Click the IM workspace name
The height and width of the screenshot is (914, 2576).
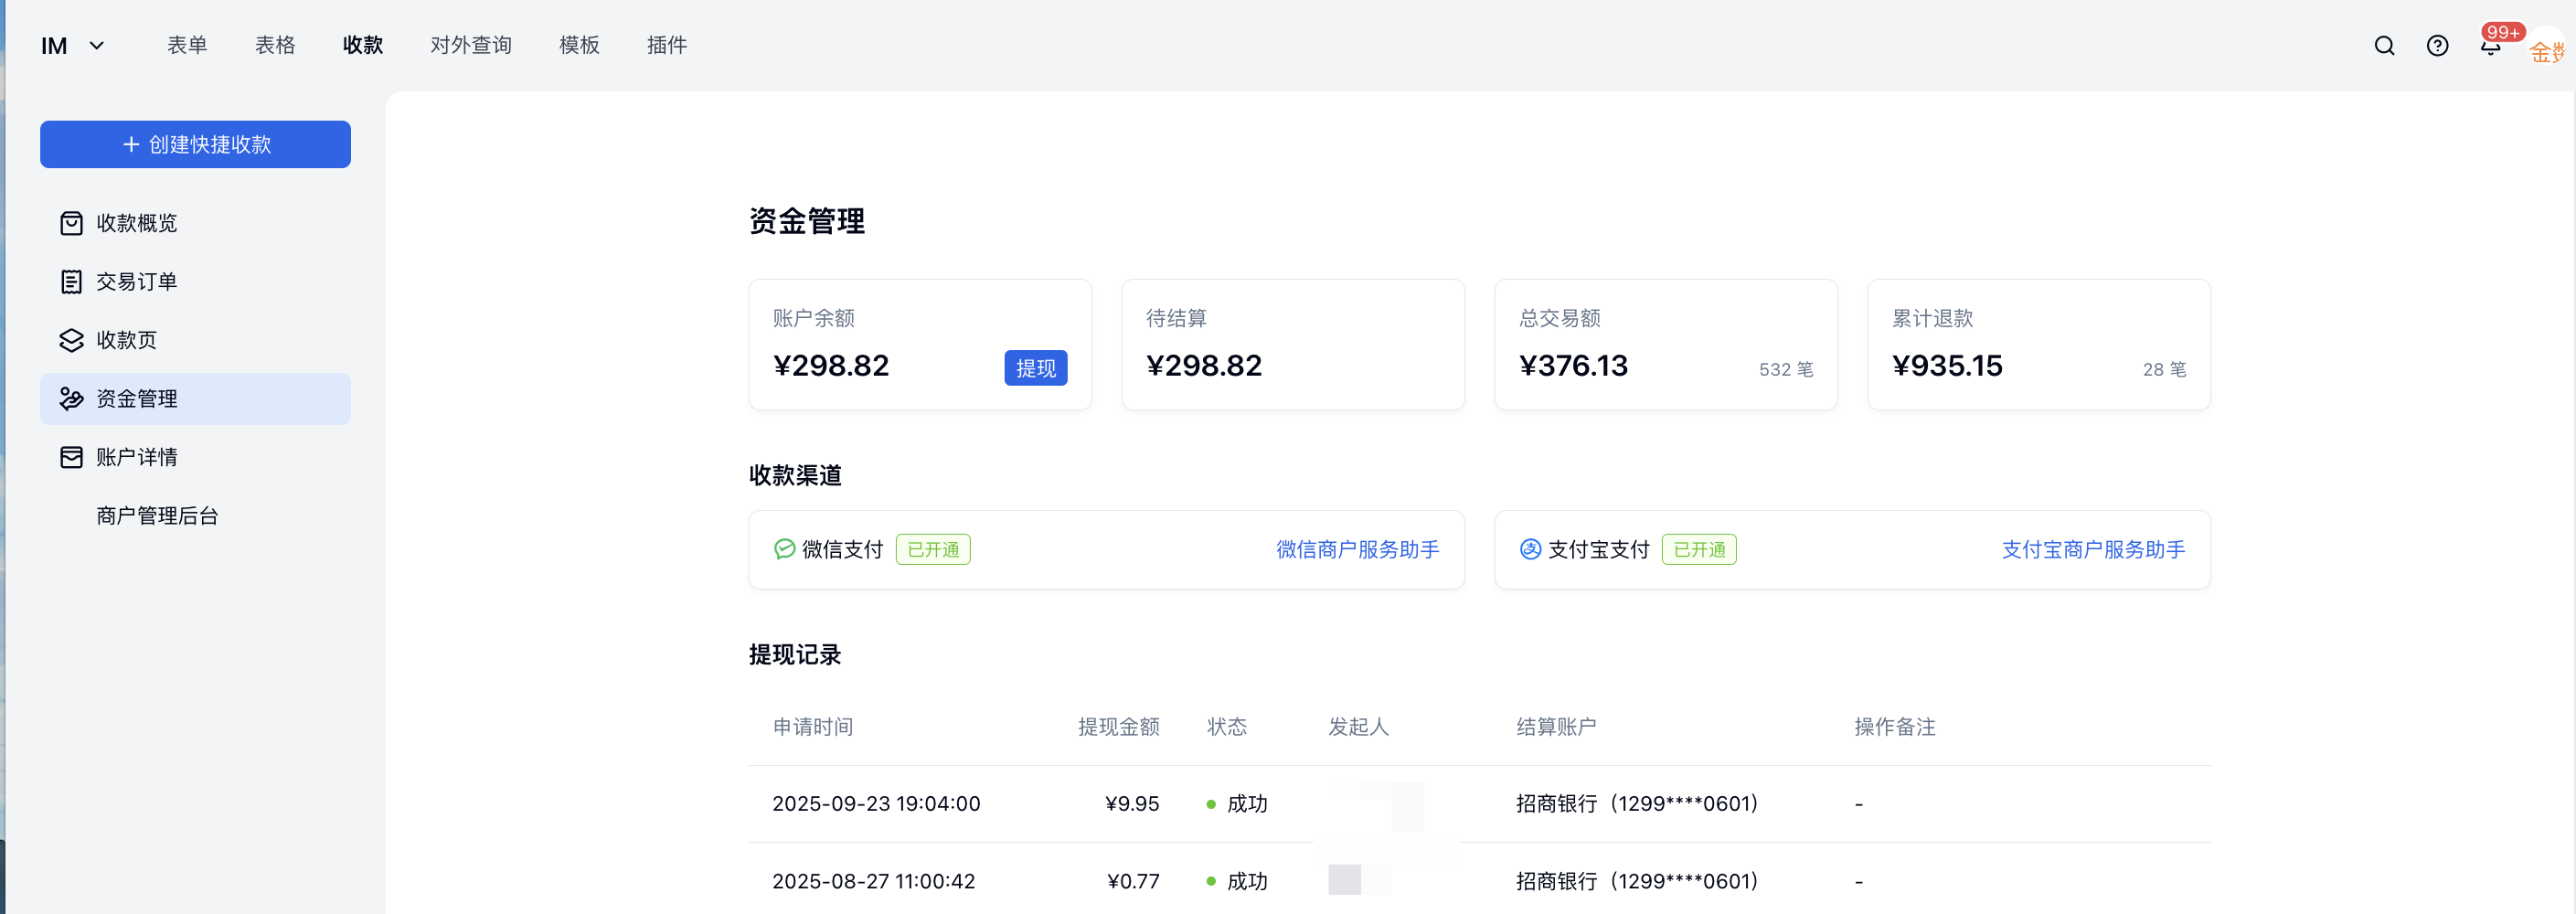54,46
